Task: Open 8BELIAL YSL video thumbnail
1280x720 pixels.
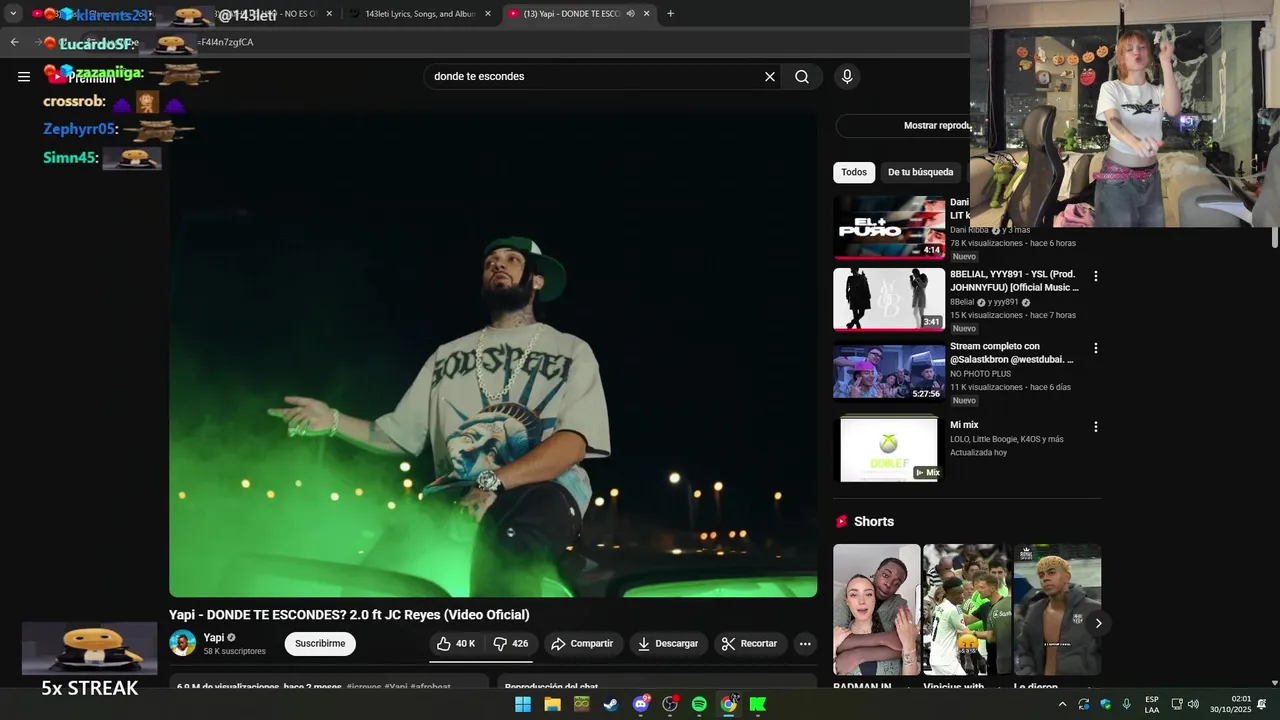Action: tap(889, 299)
